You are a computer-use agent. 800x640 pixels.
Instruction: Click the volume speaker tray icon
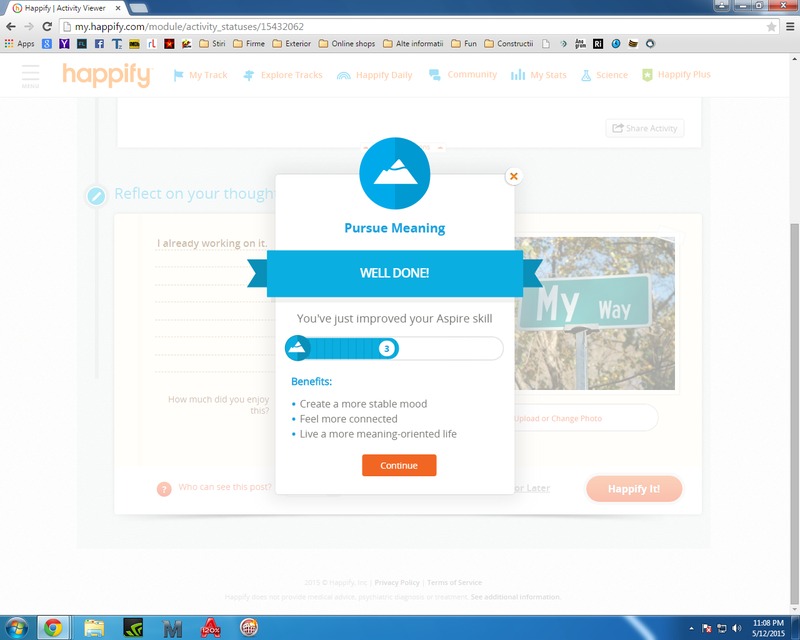(x=736, y=628)
